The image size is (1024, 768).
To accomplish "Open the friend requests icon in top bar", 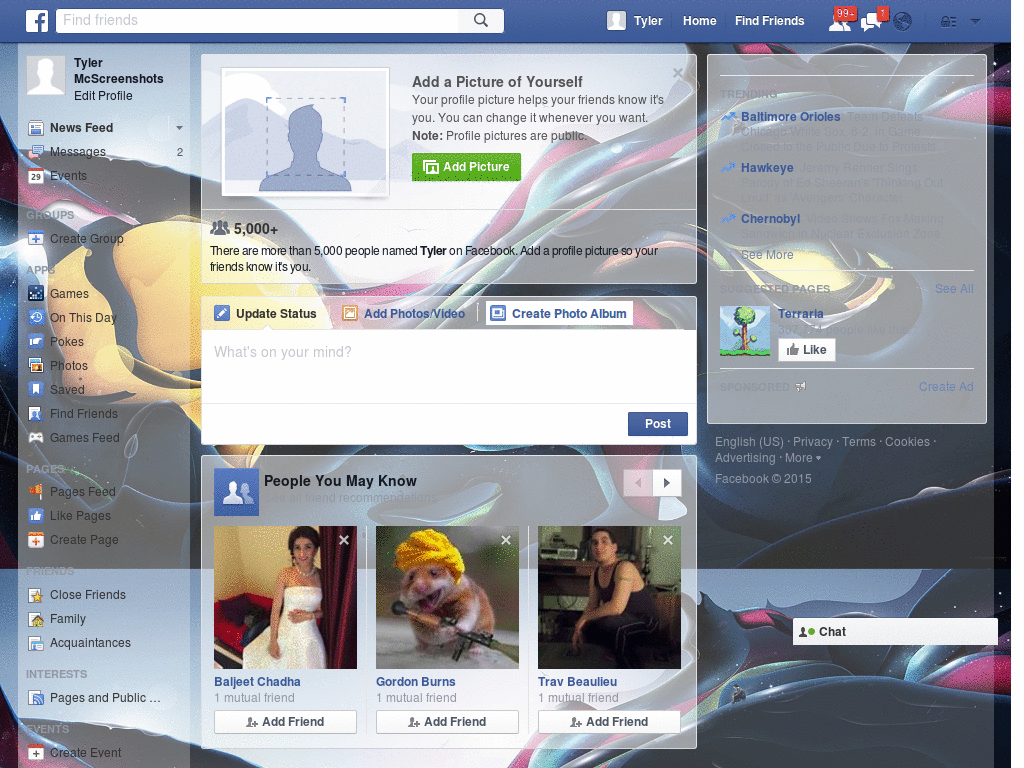I will tap(840, 21).
